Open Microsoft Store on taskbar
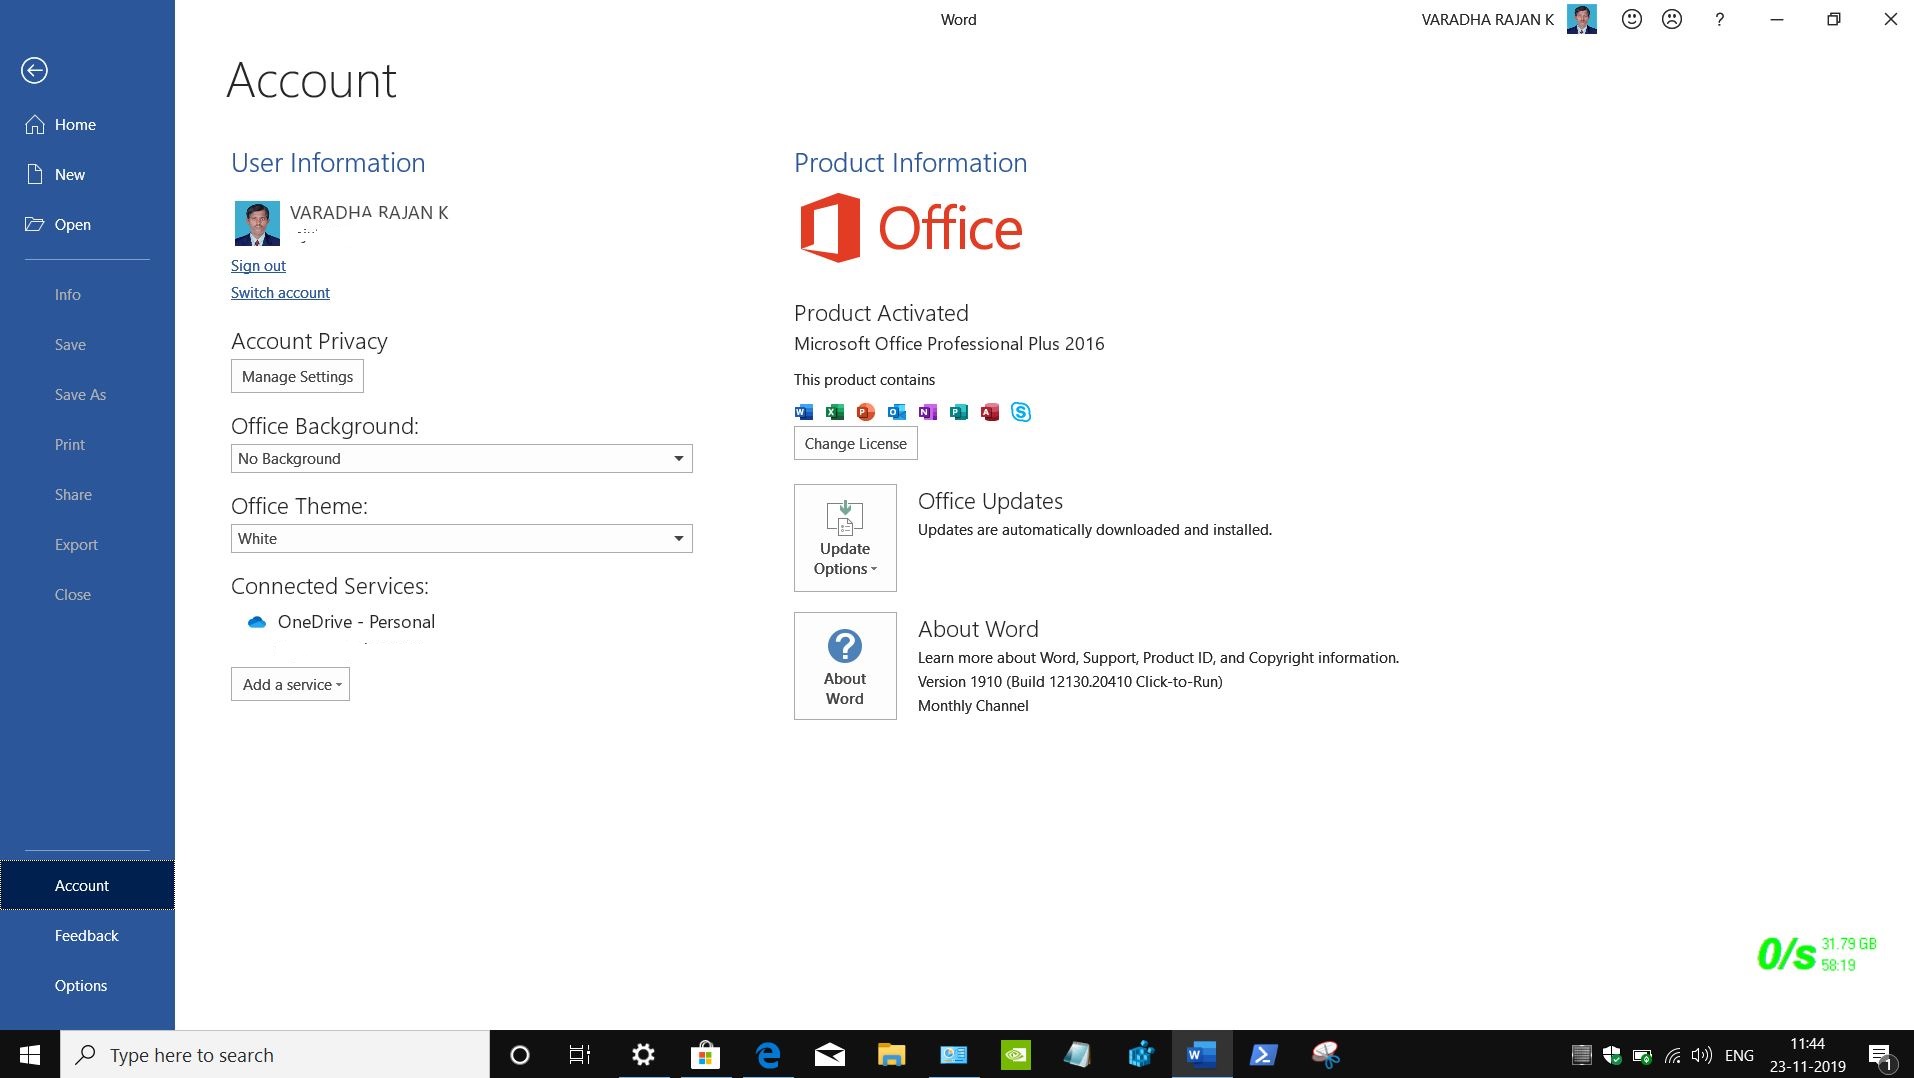 [705, 1055]
